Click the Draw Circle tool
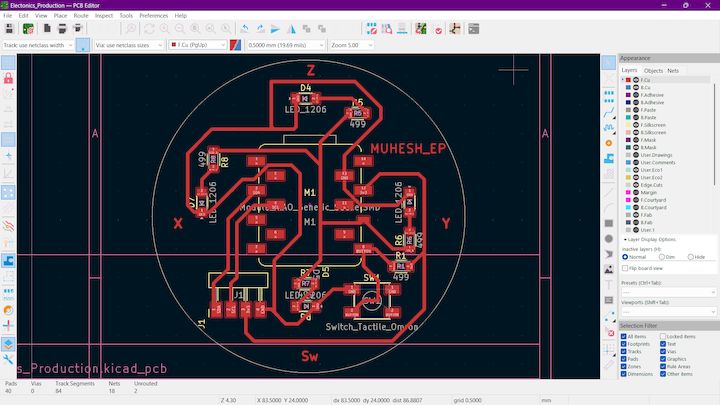 point(608,239)
